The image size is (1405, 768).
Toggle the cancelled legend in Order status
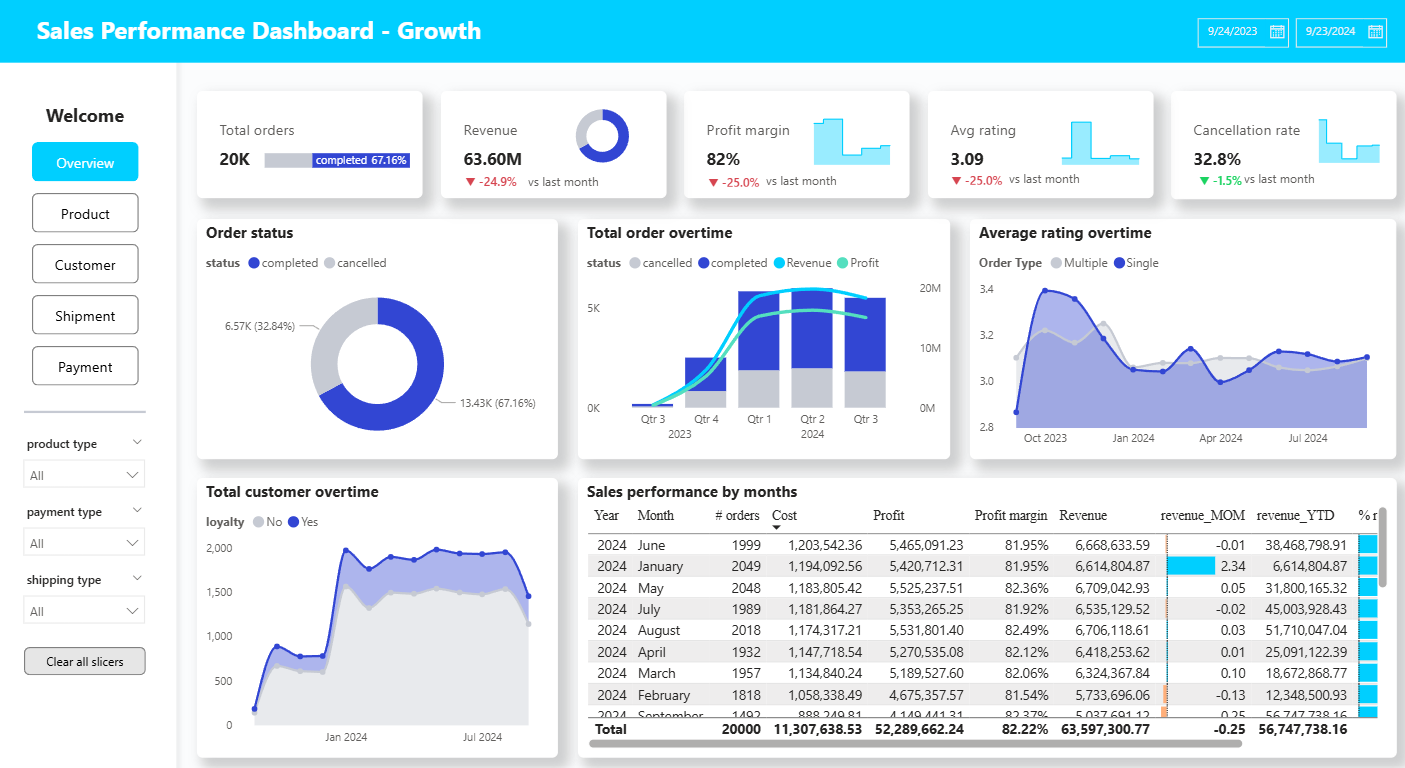coord(360,263)
